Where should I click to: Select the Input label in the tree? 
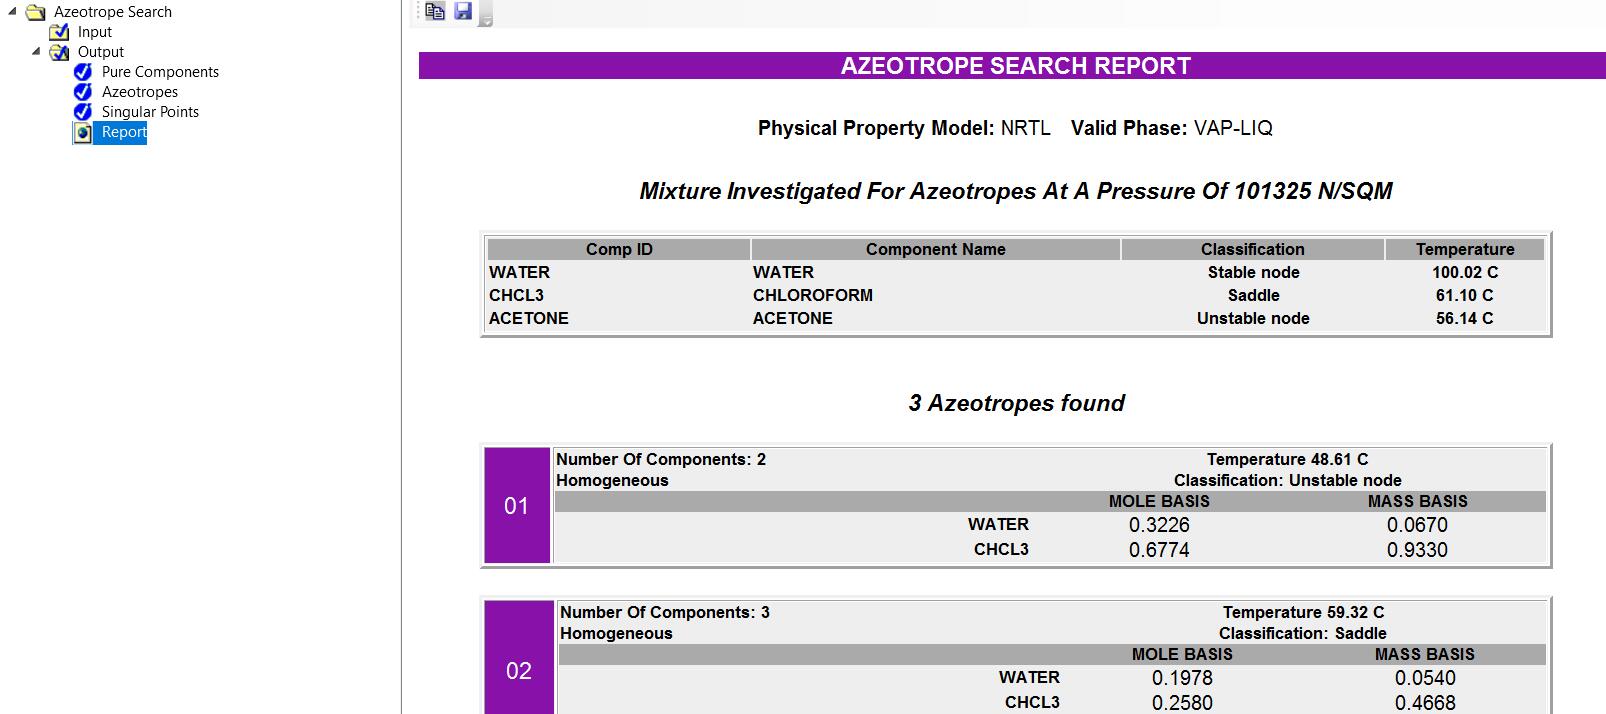(x=95, y=32)
